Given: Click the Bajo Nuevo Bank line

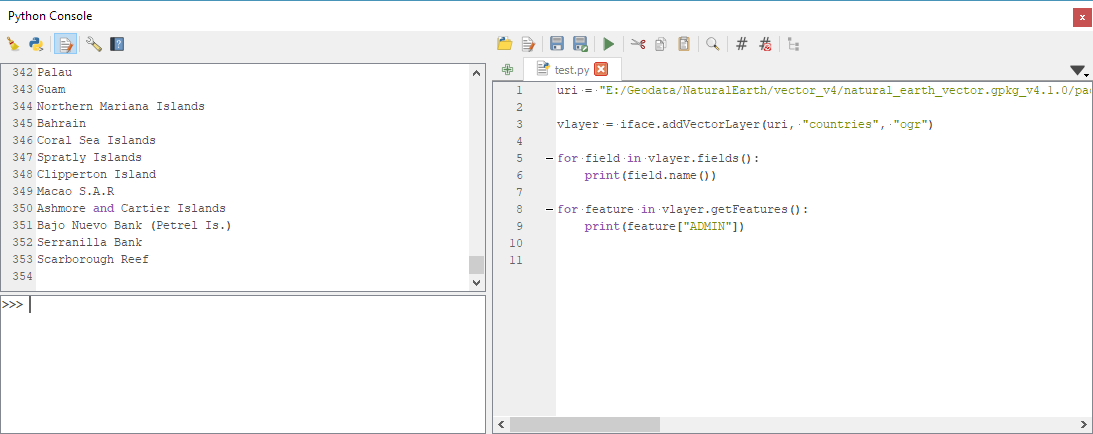Looking at the screenshot, I should pyautogui.click(x=134, y=225).
